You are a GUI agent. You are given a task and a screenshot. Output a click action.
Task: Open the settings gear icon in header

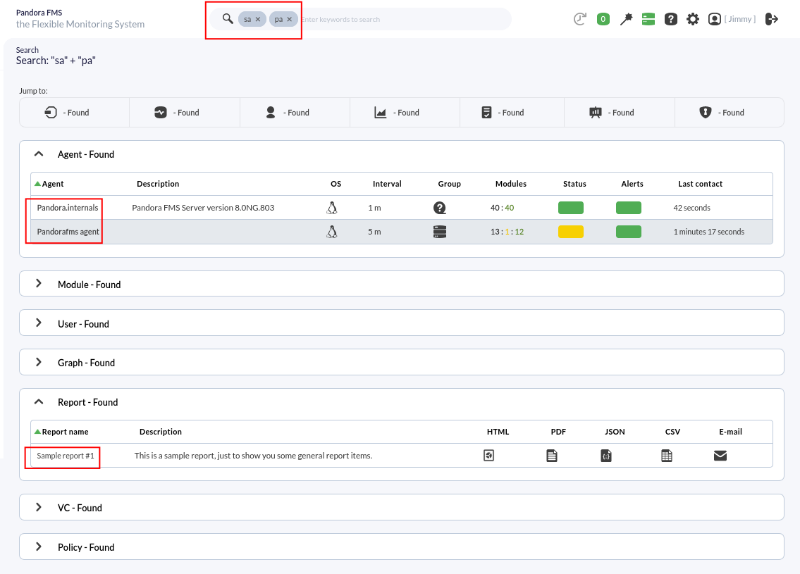point(692,19)
